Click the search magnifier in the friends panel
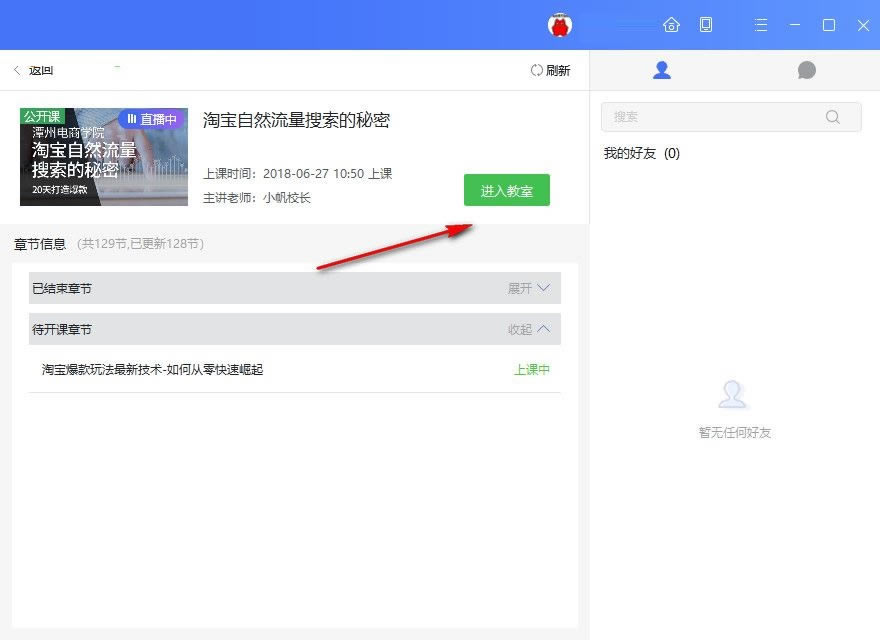This screenshot has height=640, width=880. click(x=833, y=117)
